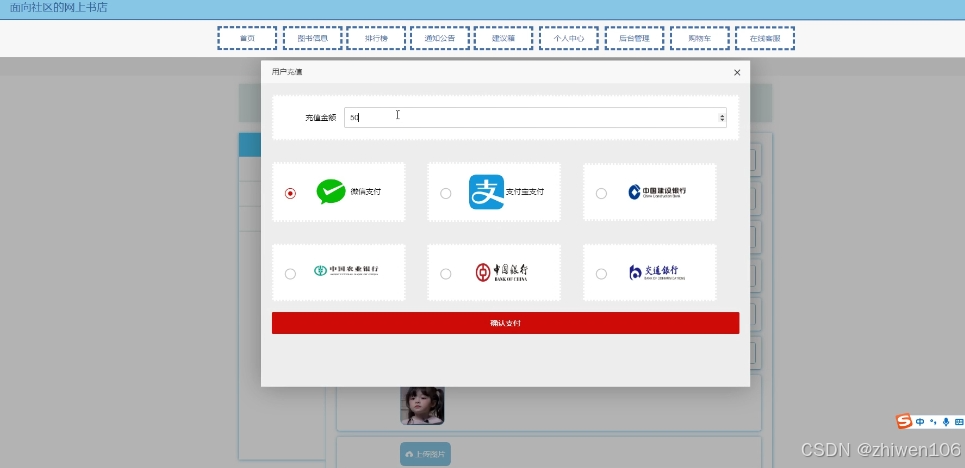Open 购物车 in the navigation bar

tap(700, 38)
